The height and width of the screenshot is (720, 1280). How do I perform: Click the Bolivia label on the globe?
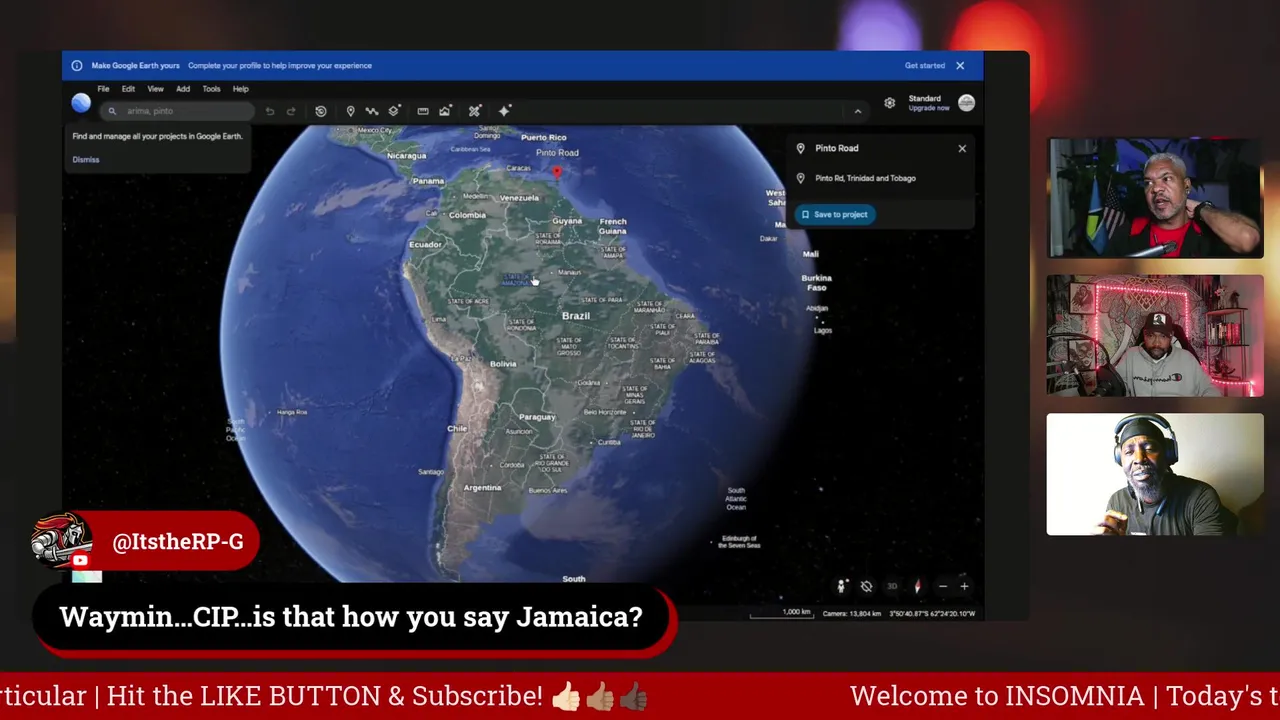(503, 364)
